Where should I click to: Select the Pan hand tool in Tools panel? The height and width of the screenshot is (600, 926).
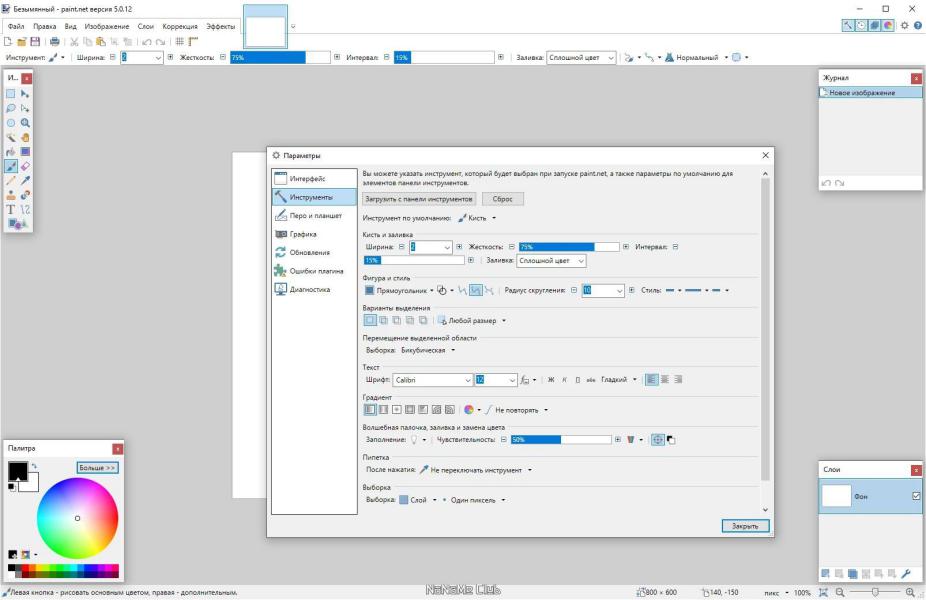pos(25,138)
